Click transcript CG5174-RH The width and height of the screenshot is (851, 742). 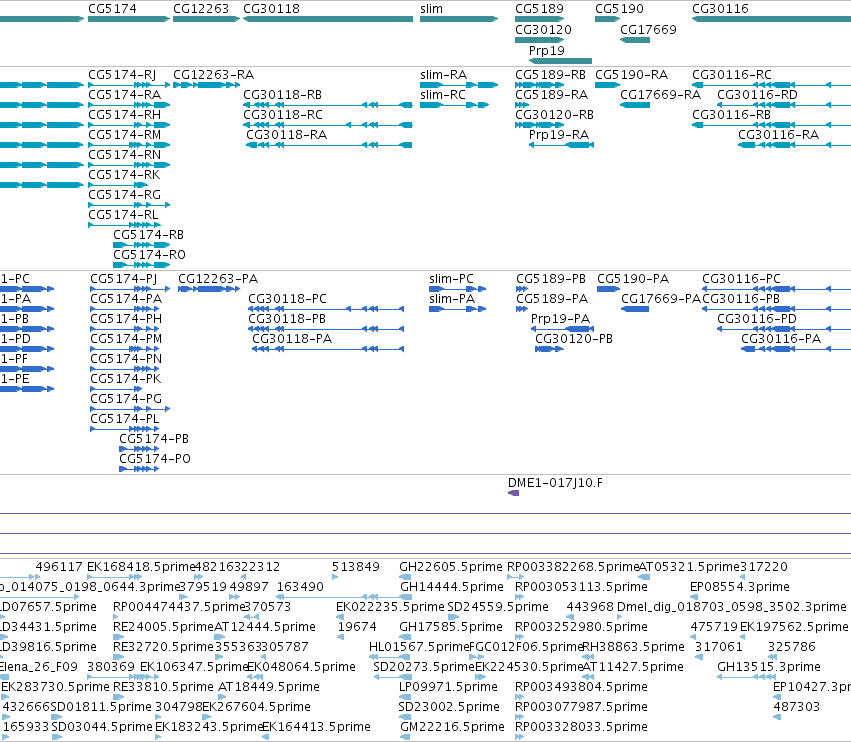coord(125,115)
